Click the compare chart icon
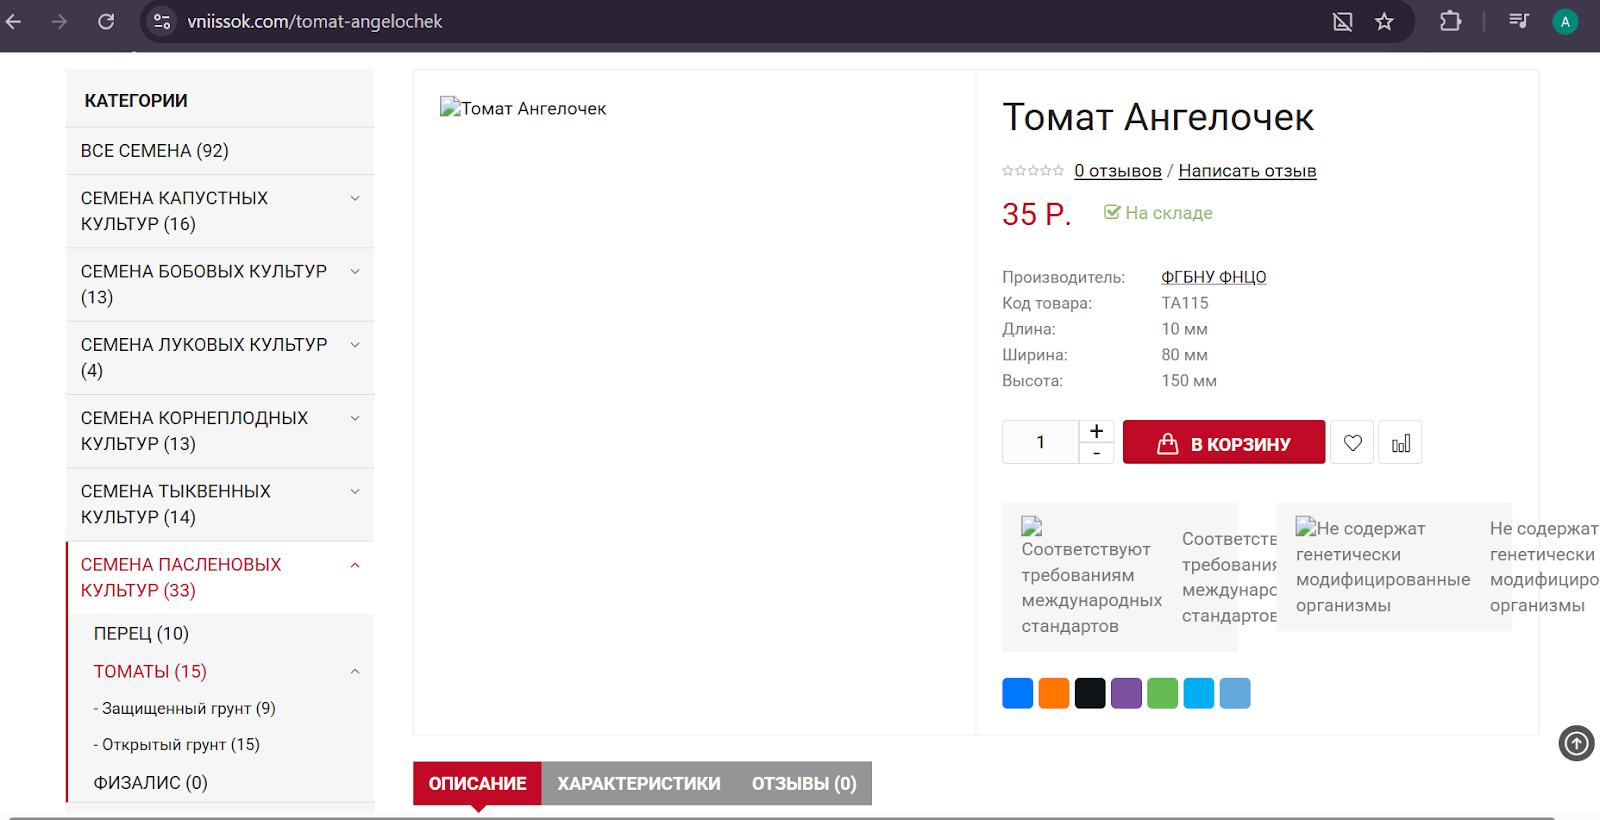The width and height of the screenshot is (1600, 820). [x=1400, y=443]
